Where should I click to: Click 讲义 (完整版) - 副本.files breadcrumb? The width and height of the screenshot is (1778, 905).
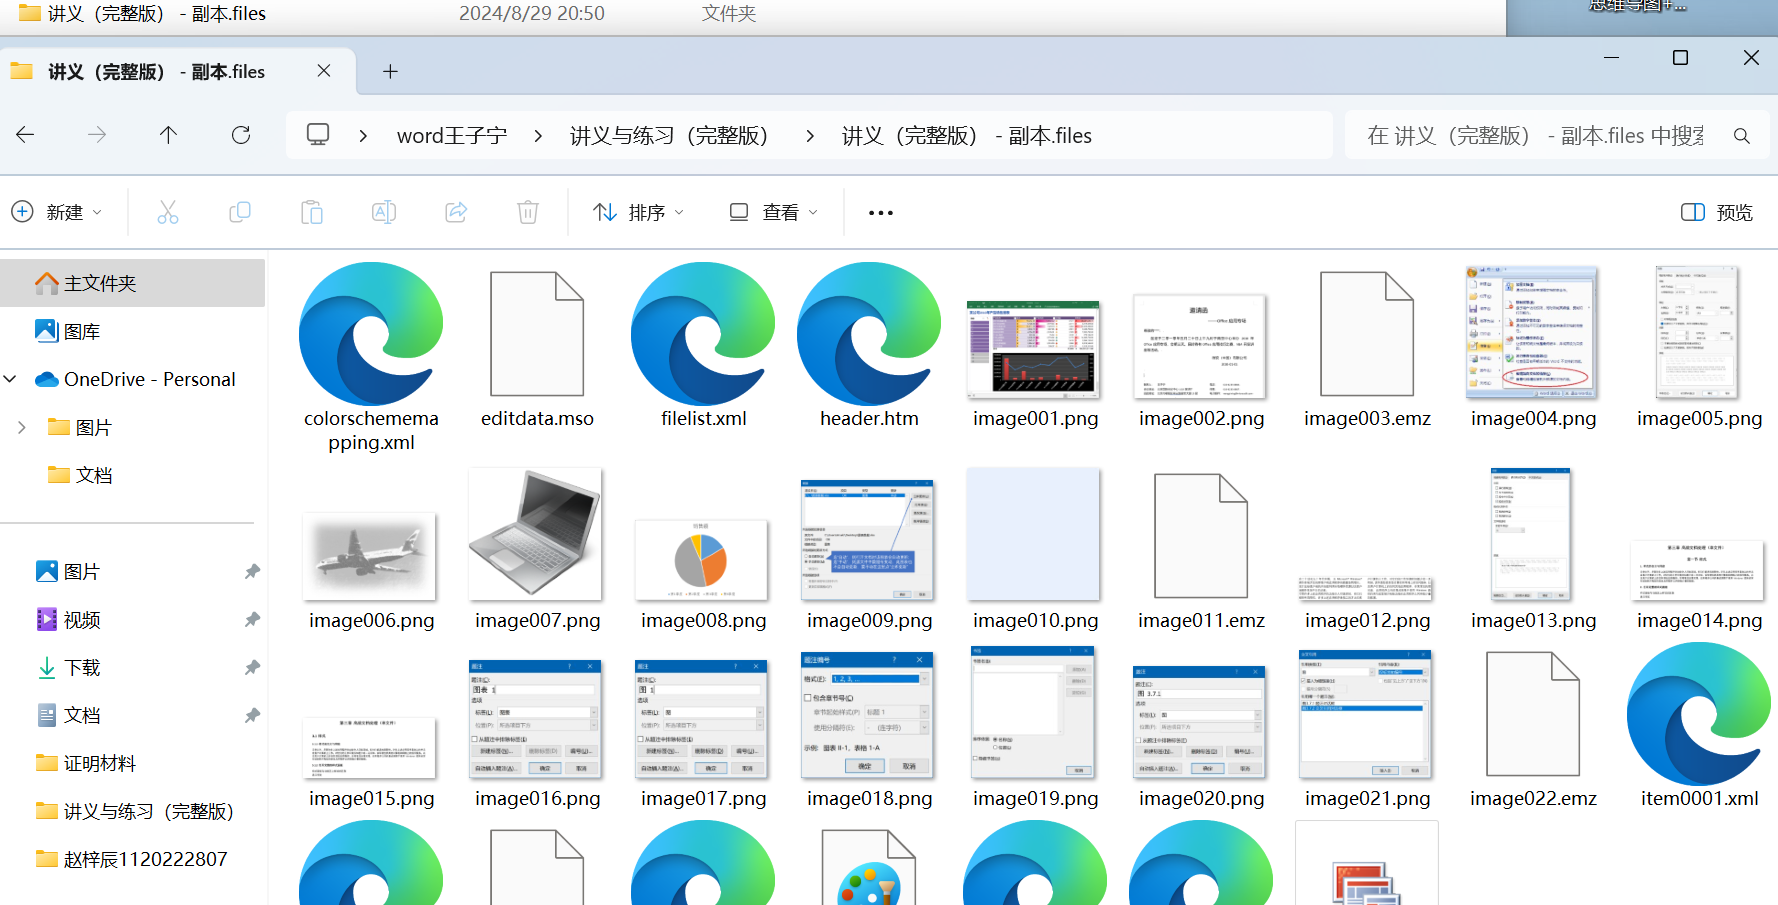click(x=967, y=135)
